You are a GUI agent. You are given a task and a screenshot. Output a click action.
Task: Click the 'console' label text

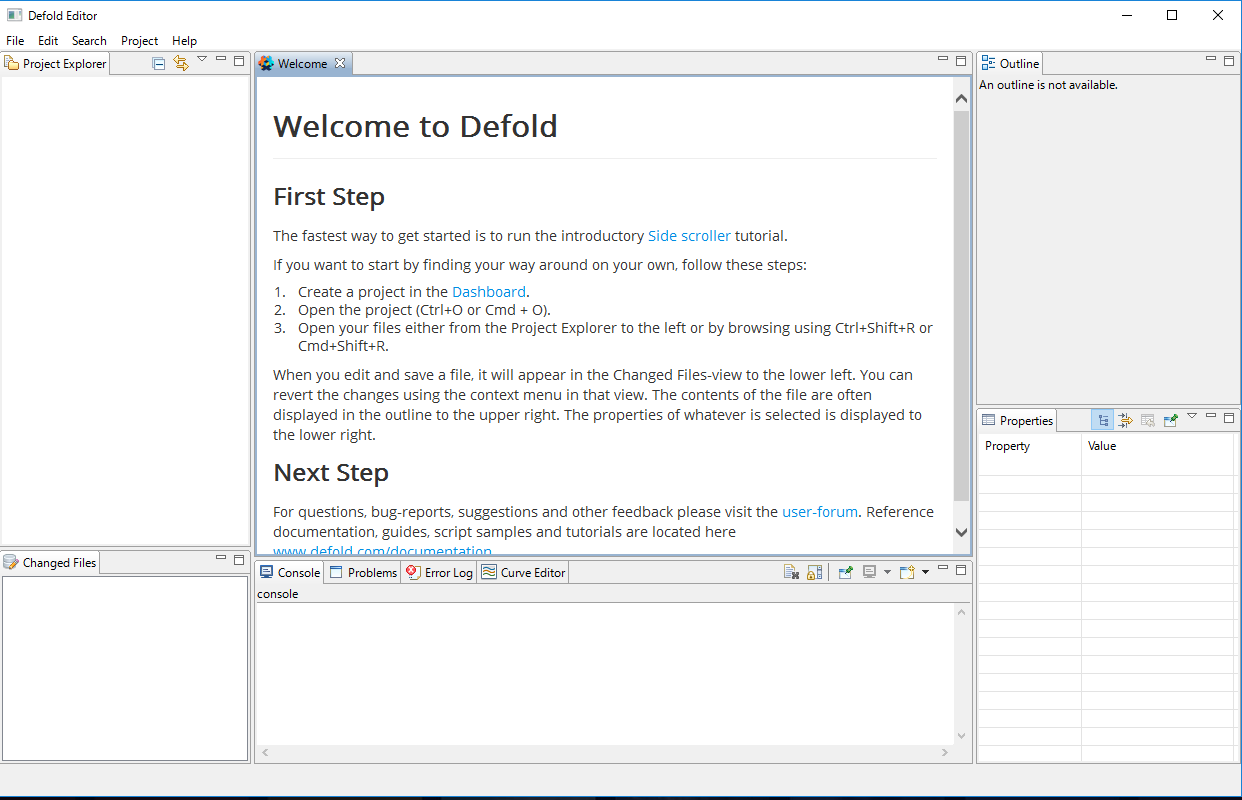(x=278, y=594)
